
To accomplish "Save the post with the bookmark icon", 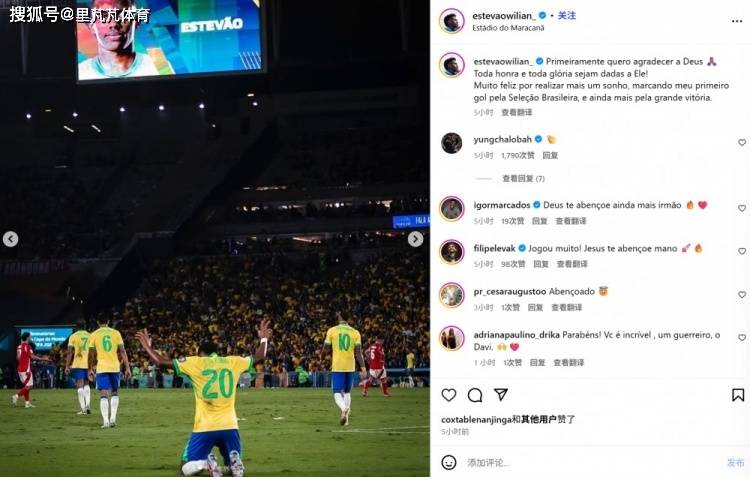I will 738,395.
